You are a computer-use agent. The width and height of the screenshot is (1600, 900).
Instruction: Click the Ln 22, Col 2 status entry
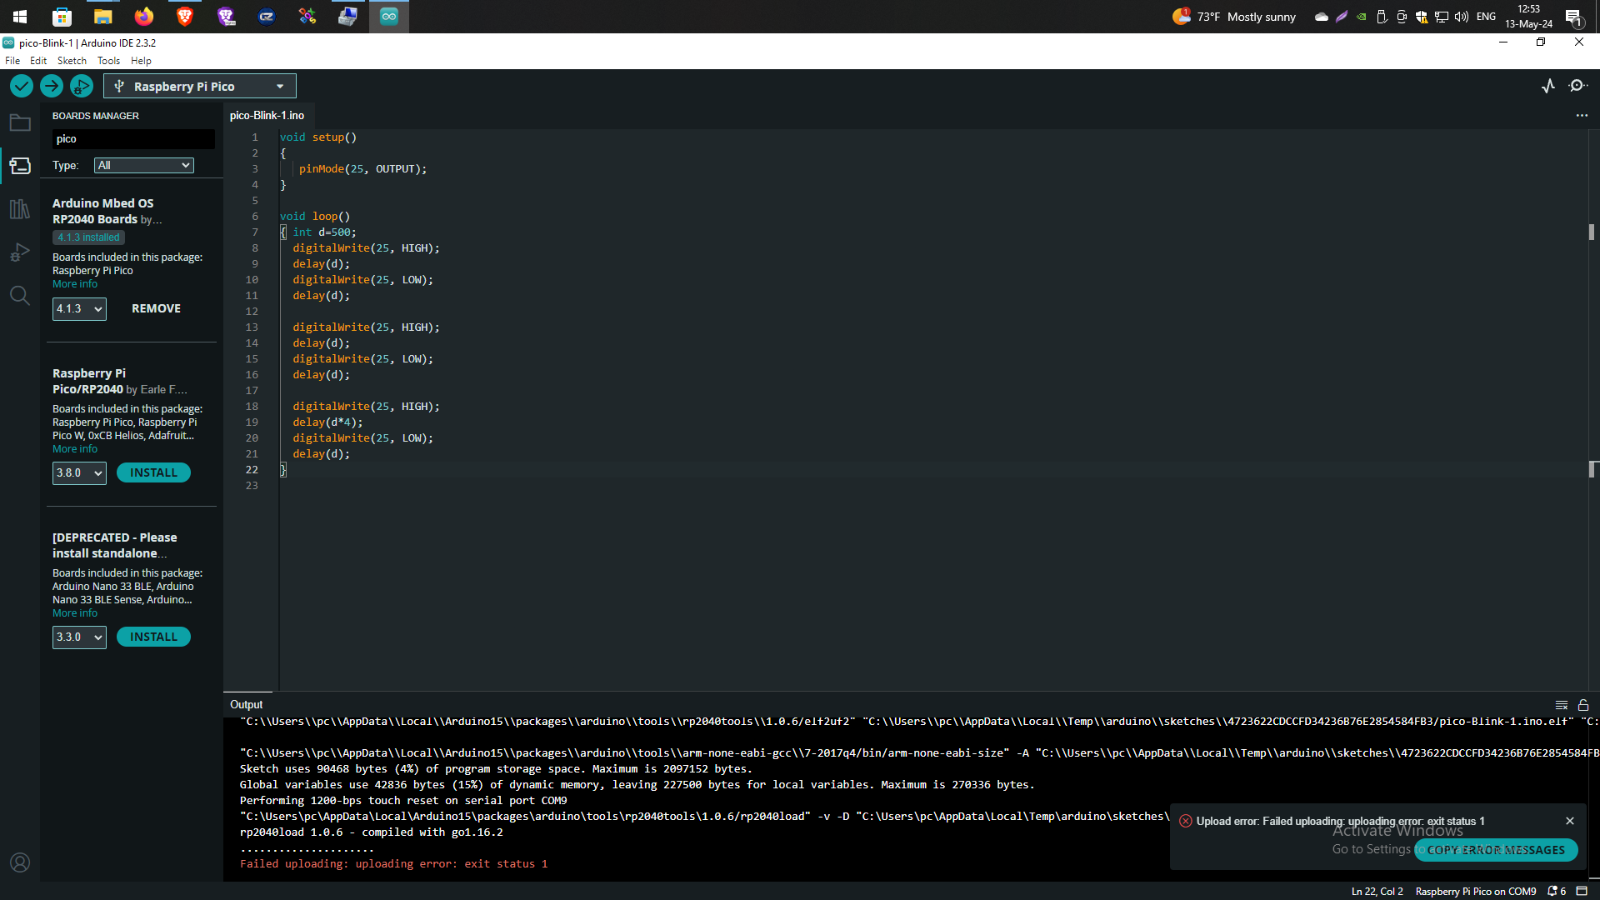tap(1377, 891)
